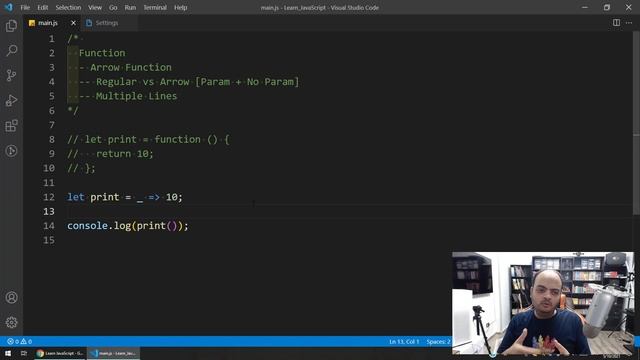
Task: Click 'Regular vs Arrow' comment text
Action: (x=144, y=82)
